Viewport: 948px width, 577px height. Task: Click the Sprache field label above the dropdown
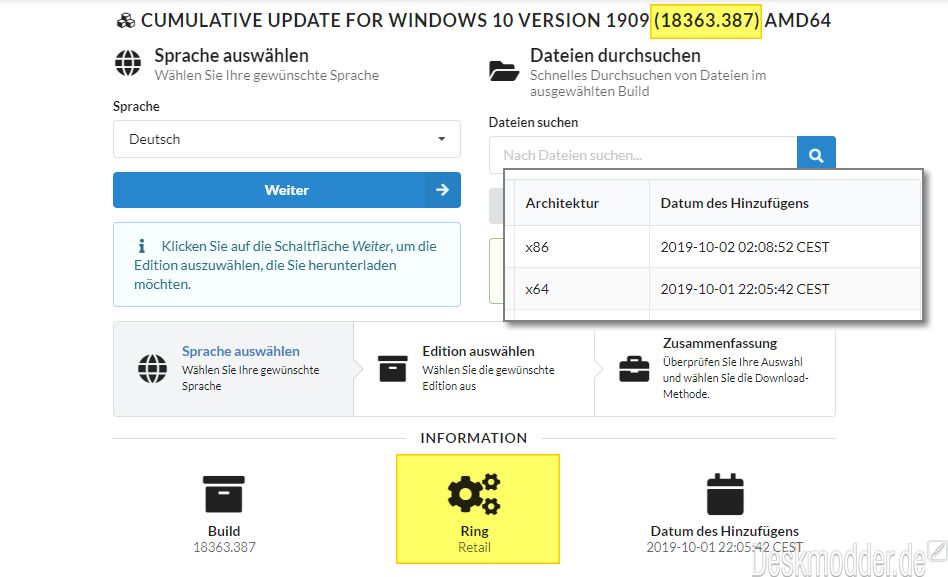[x=136, y=106]
